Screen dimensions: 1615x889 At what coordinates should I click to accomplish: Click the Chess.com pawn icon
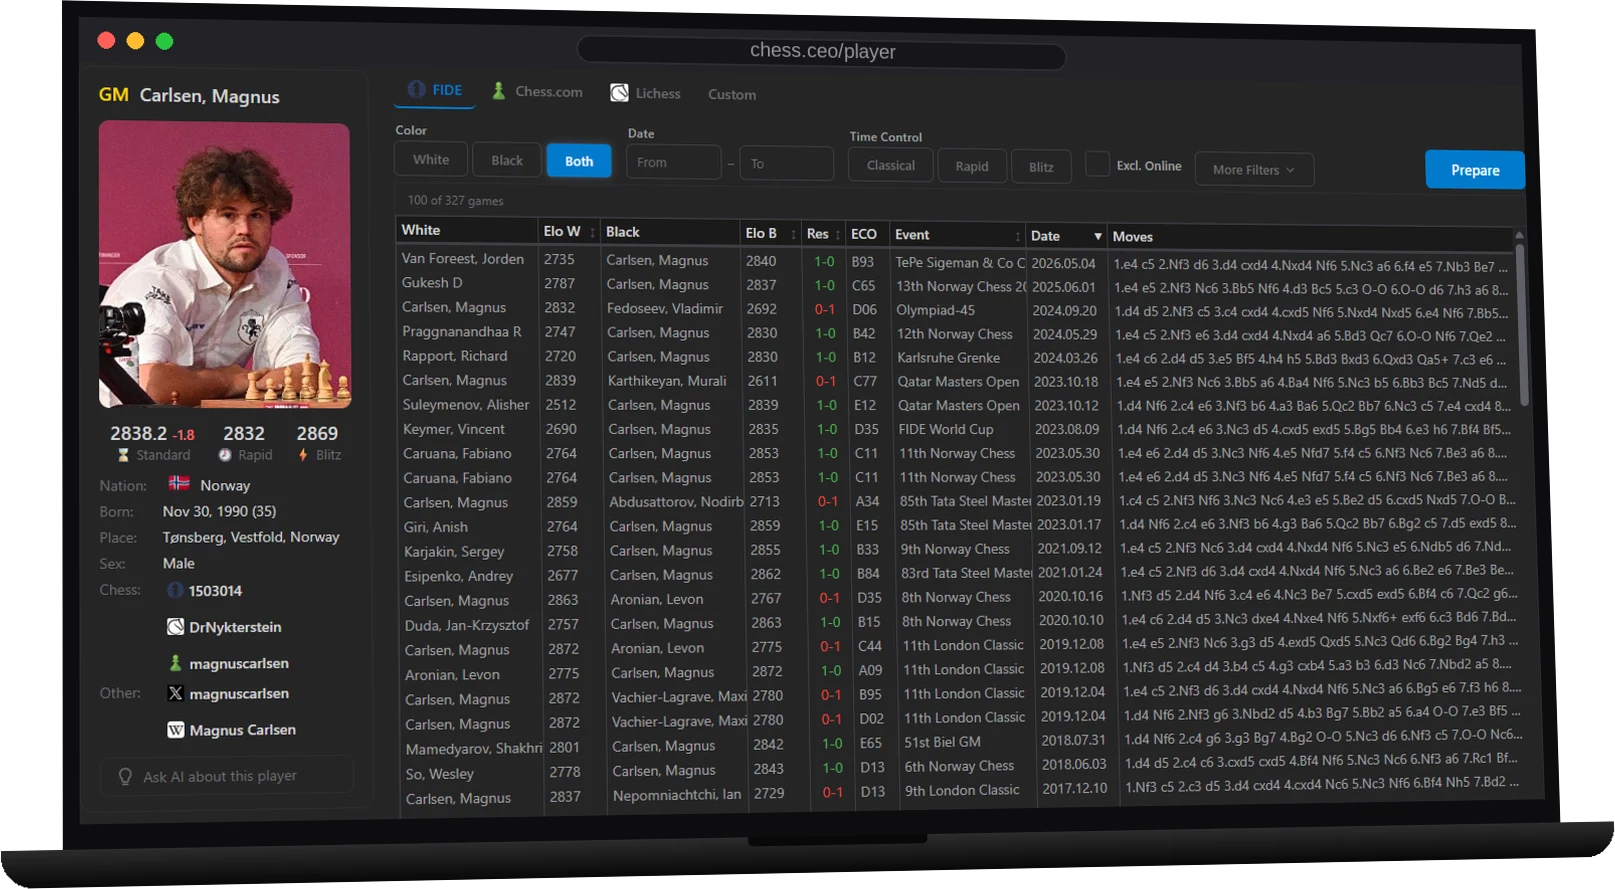pos(498,91)
